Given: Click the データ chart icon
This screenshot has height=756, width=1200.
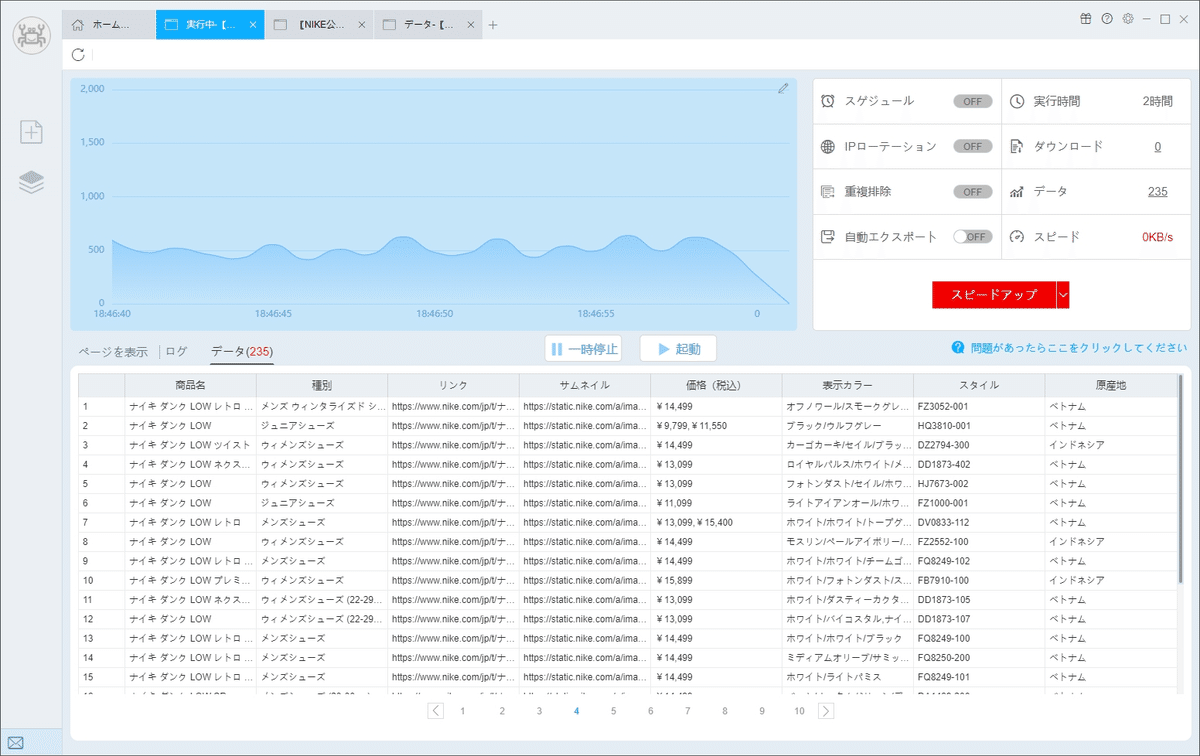Looking at the screenshot, I should pyautogui.click(x=1017, y=191).
